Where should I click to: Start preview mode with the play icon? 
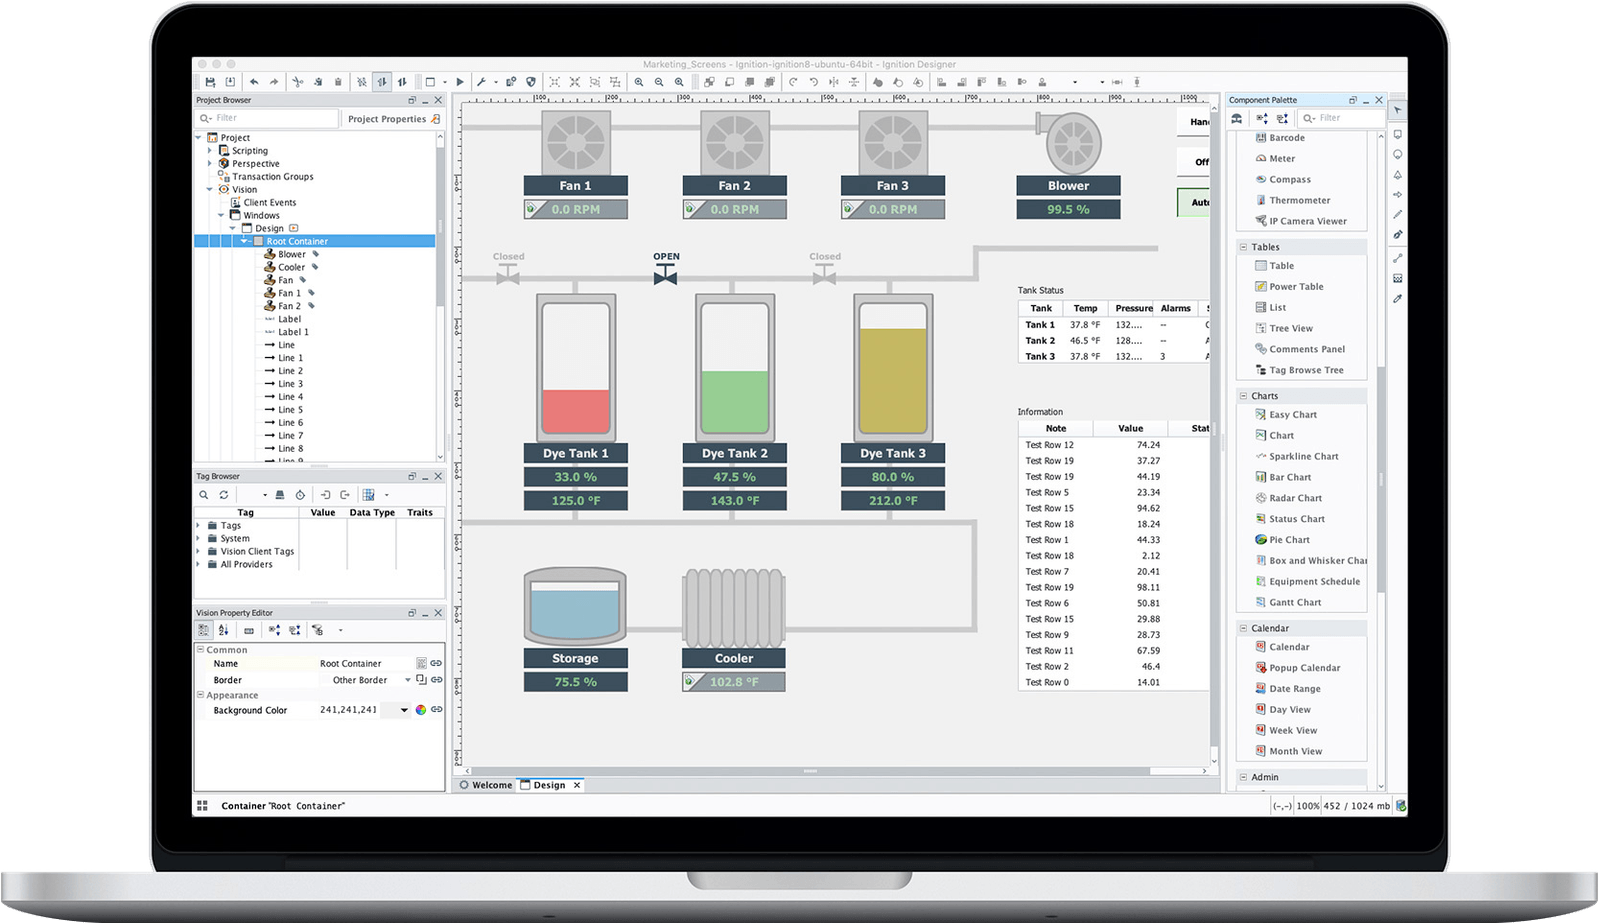pyautogui.click(x=460, y=82)
